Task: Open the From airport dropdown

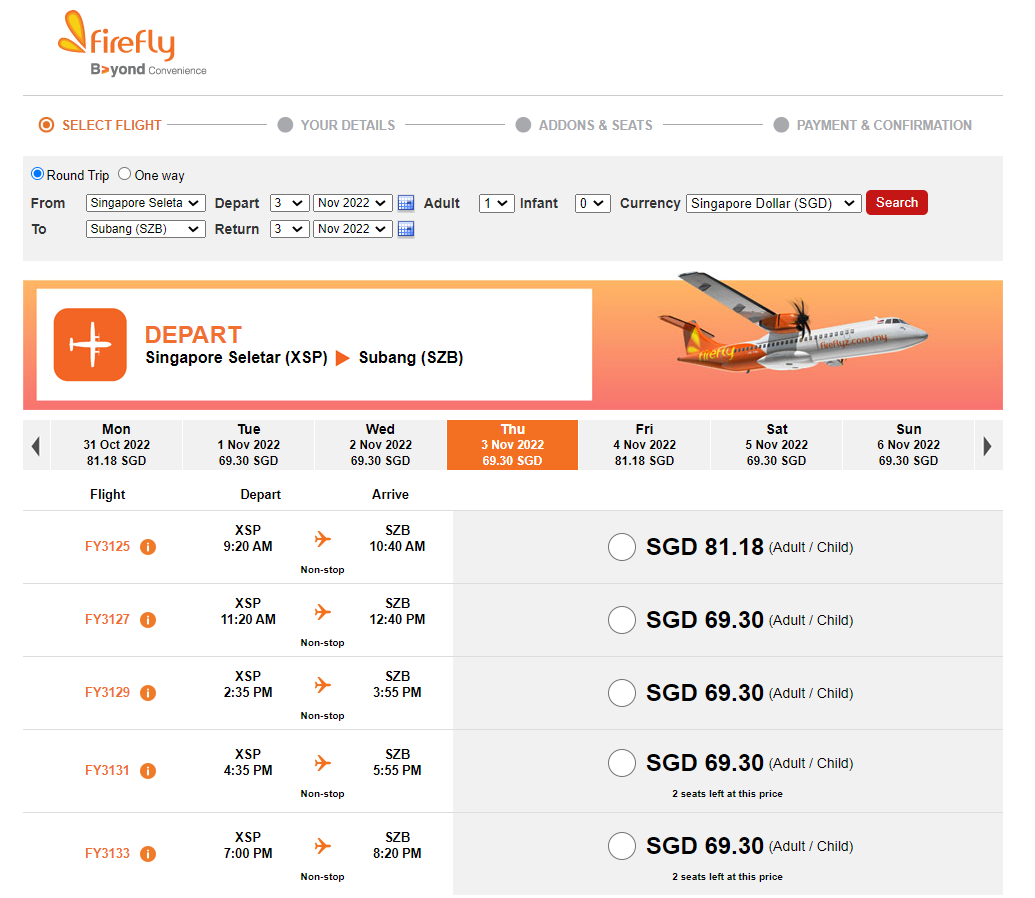Action: coord(145,203)
